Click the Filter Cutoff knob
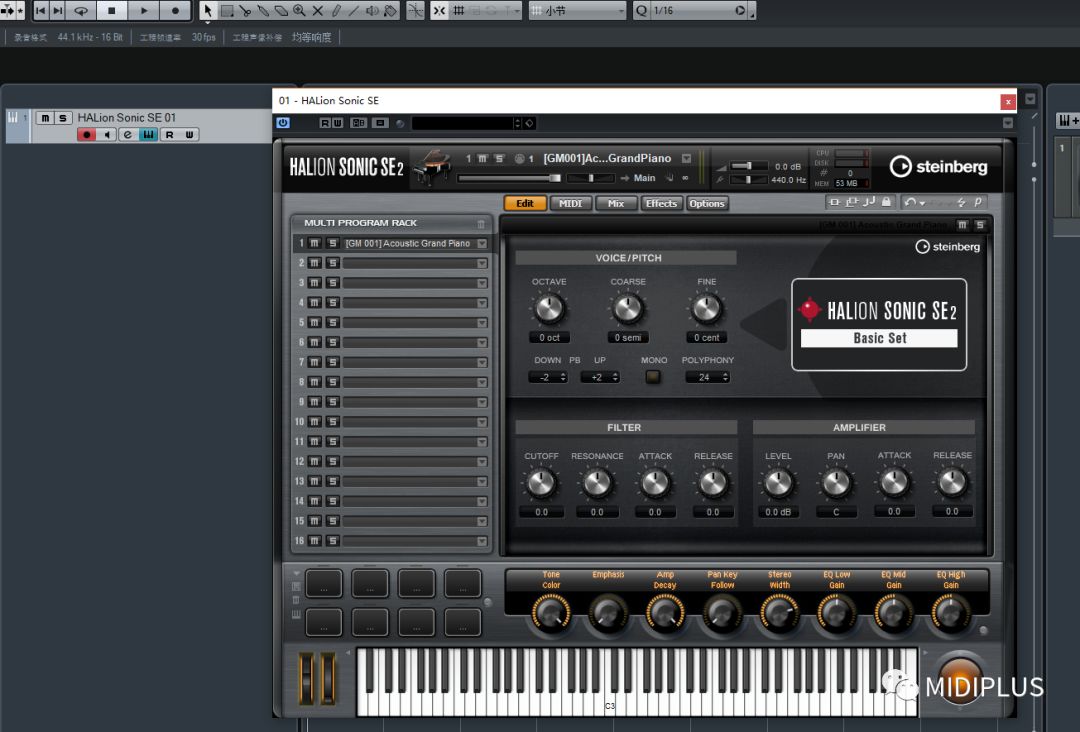The image size is (1080, 732). [x=541, y=483]
